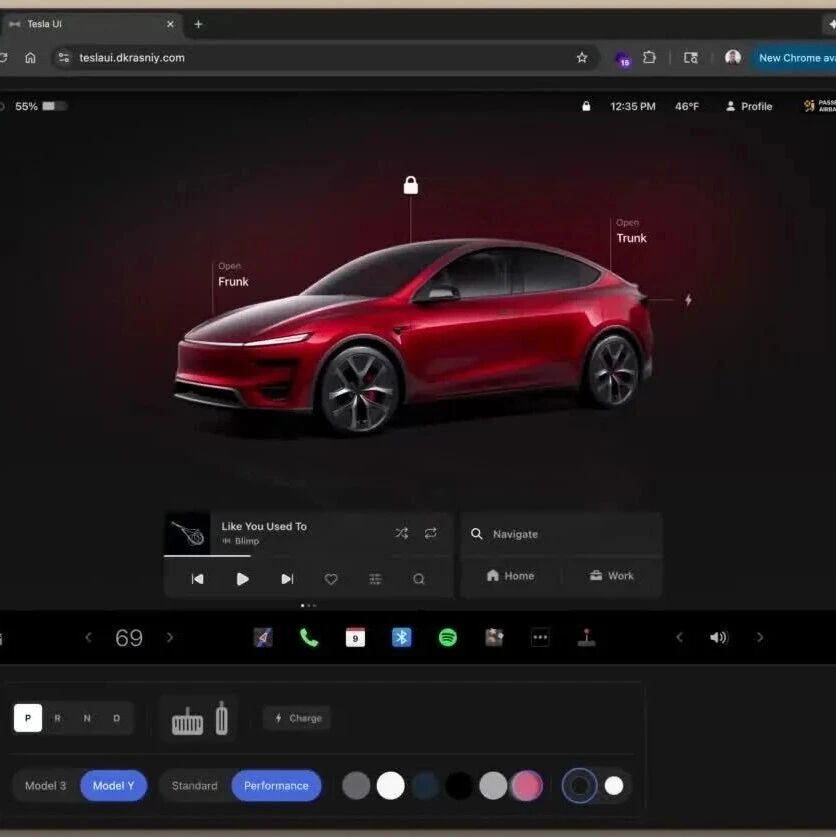Screen dimensions: 836x837
Task: Switch to Model 3
Action: (x=45, y=786)
